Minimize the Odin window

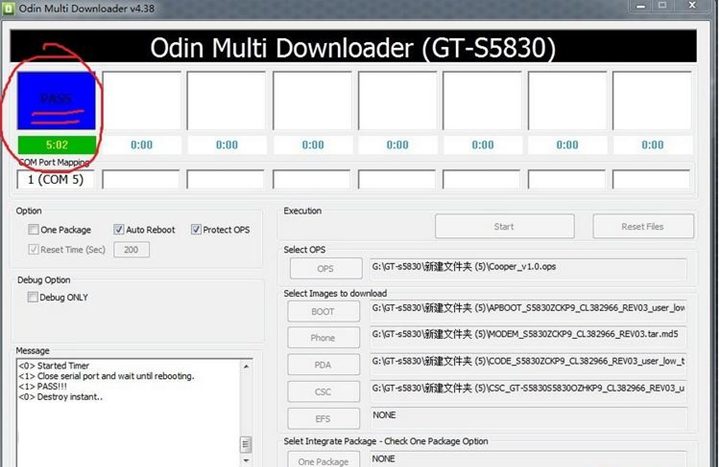(641, 6)
